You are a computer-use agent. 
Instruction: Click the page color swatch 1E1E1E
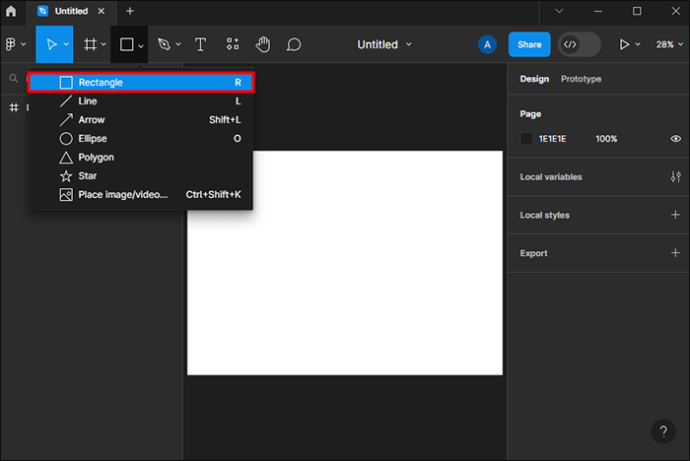pyautogui.click(x=527, y=139)
